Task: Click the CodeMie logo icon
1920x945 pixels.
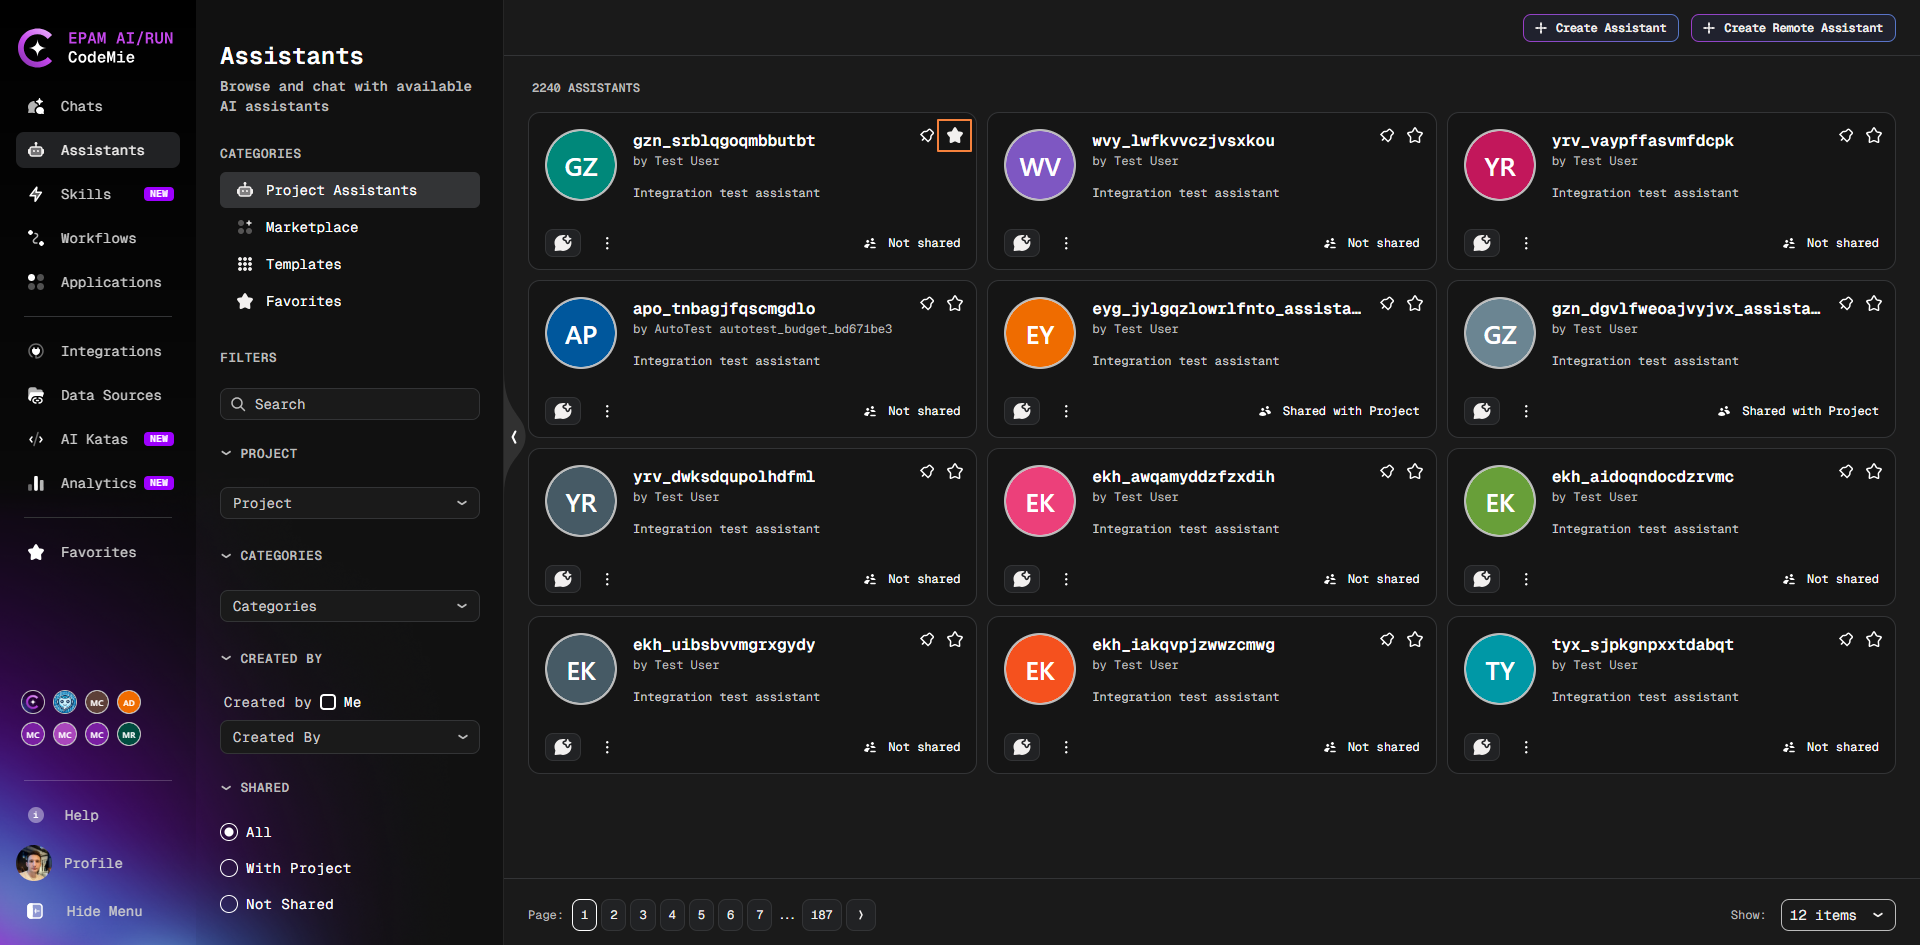Action: point(36,47)
